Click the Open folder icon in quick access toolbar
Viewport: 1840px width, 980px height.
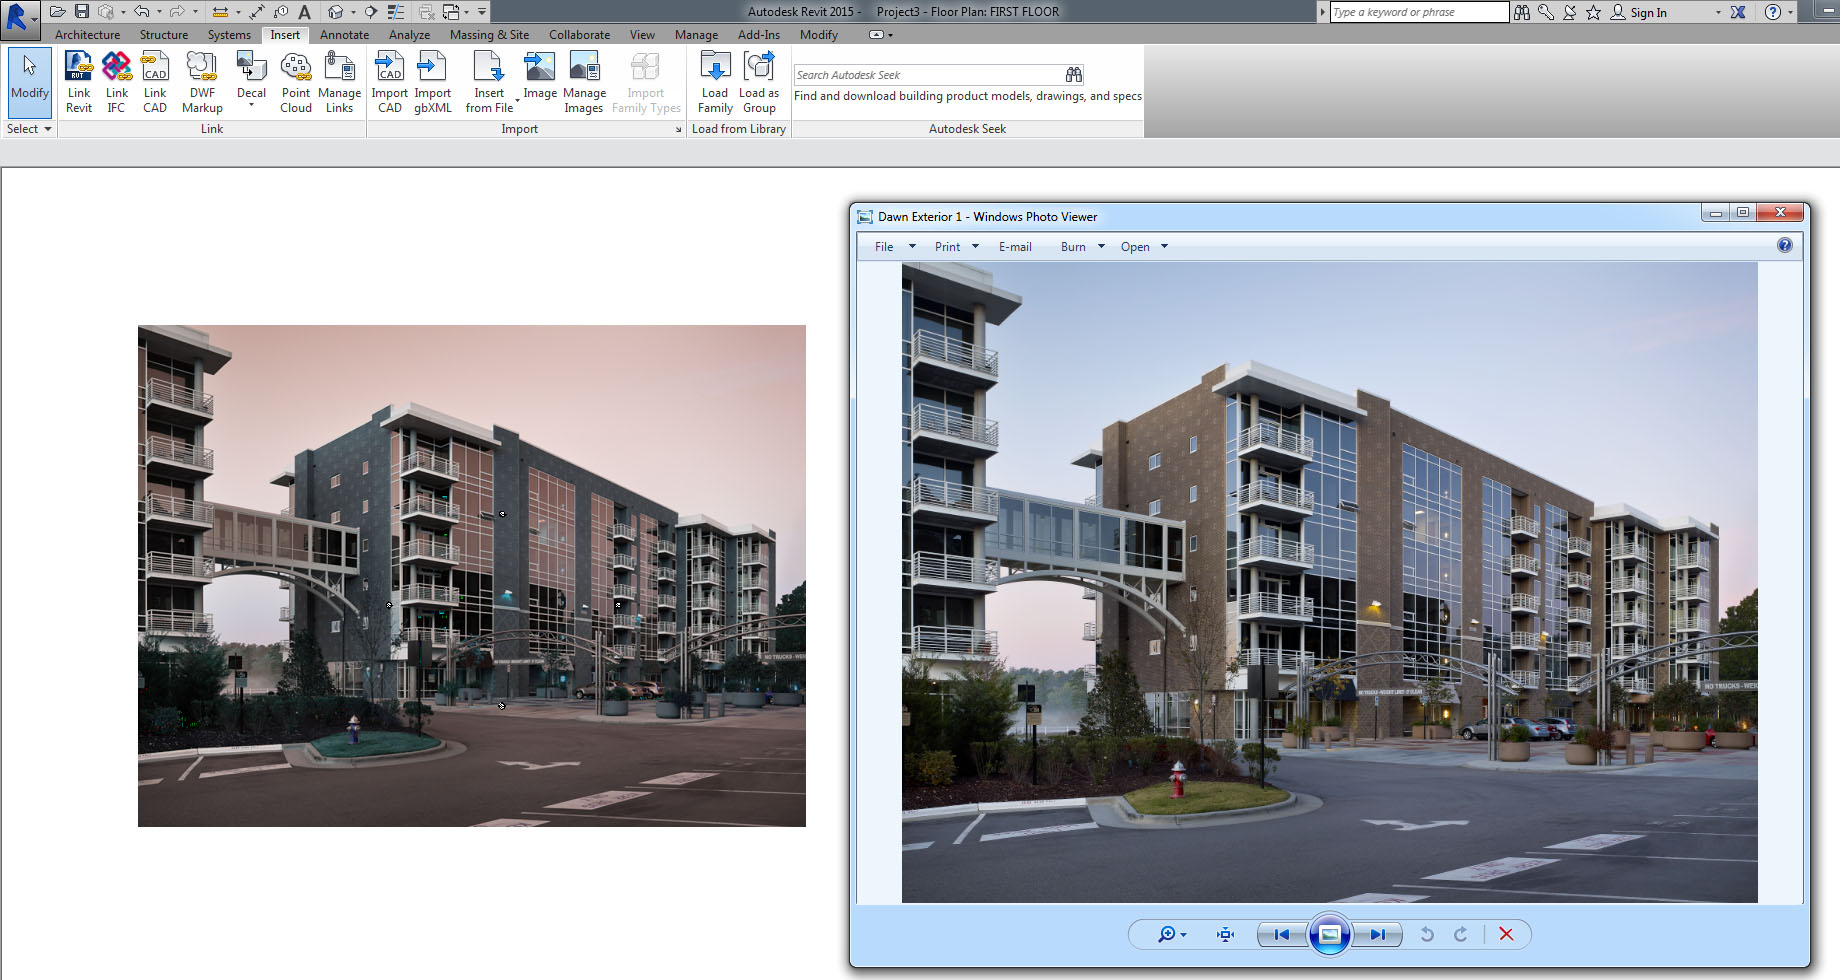click(x=58, y=12)
